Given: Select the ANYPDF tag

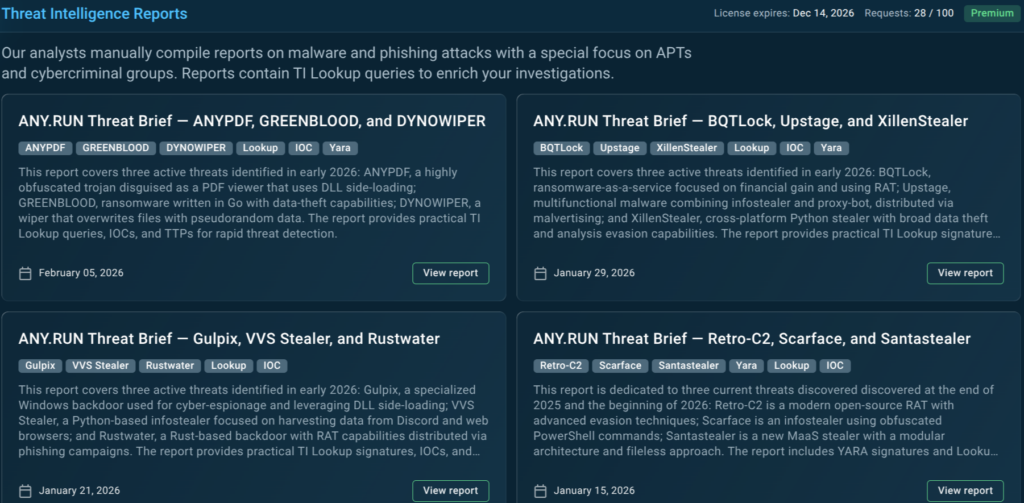Looking at the screenshot, I should click(44, 148).
